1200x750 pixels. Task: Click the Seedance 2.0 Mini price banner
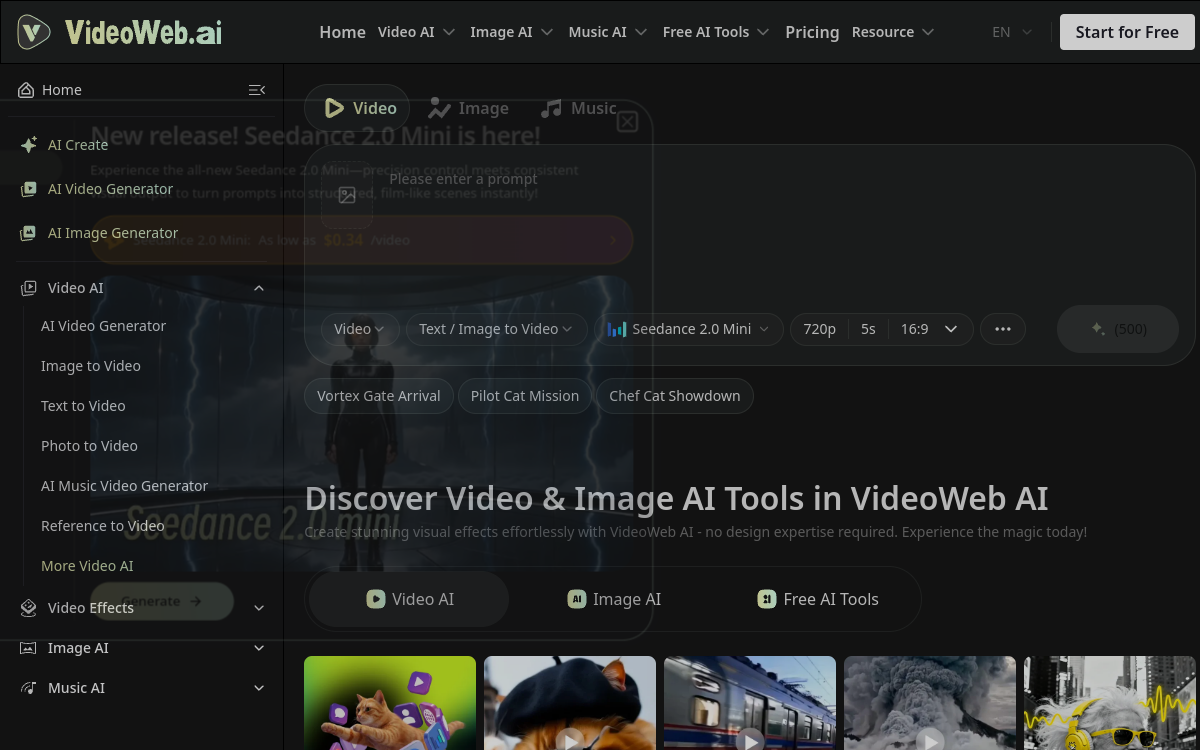point(362,240)
